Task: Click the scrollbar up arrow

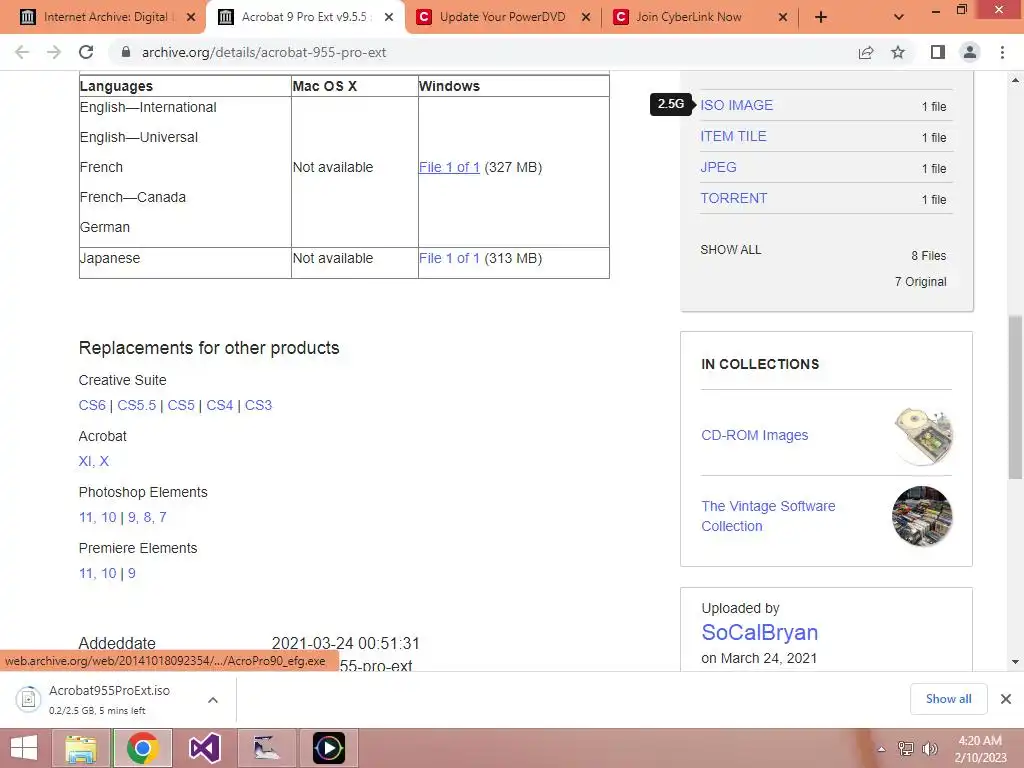Action: pos(1015,80)
